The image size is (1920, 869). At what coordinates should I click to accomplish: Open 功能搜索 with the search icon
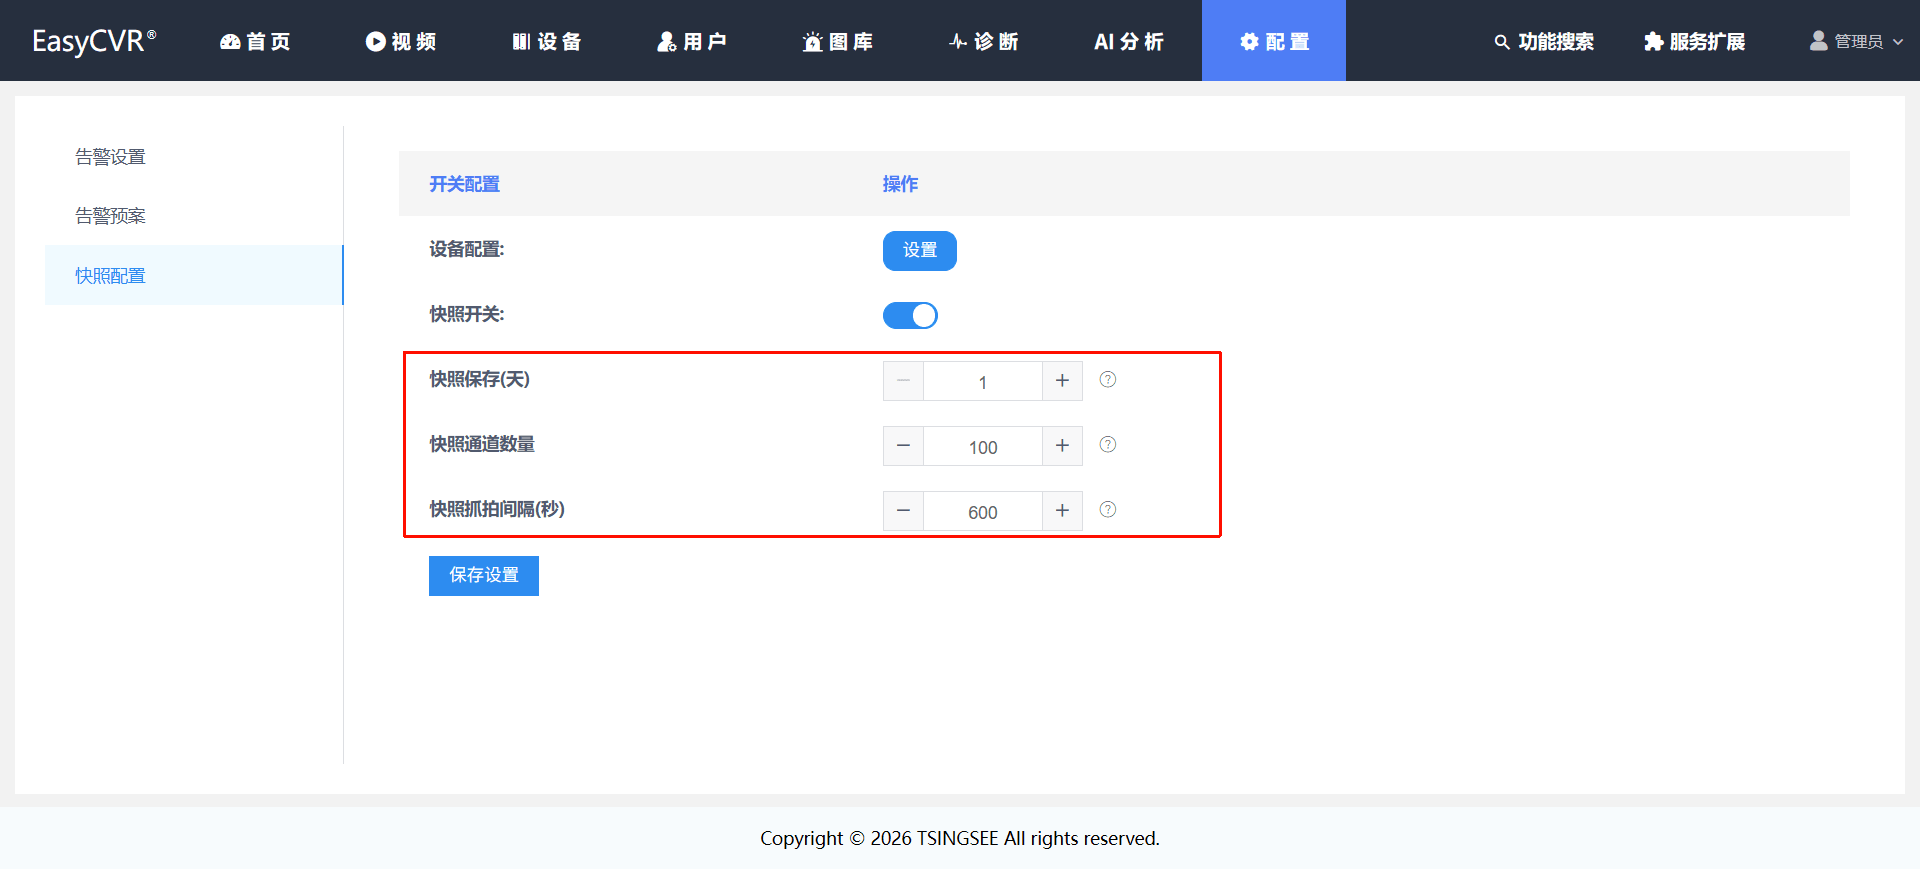click(1544, 41)
